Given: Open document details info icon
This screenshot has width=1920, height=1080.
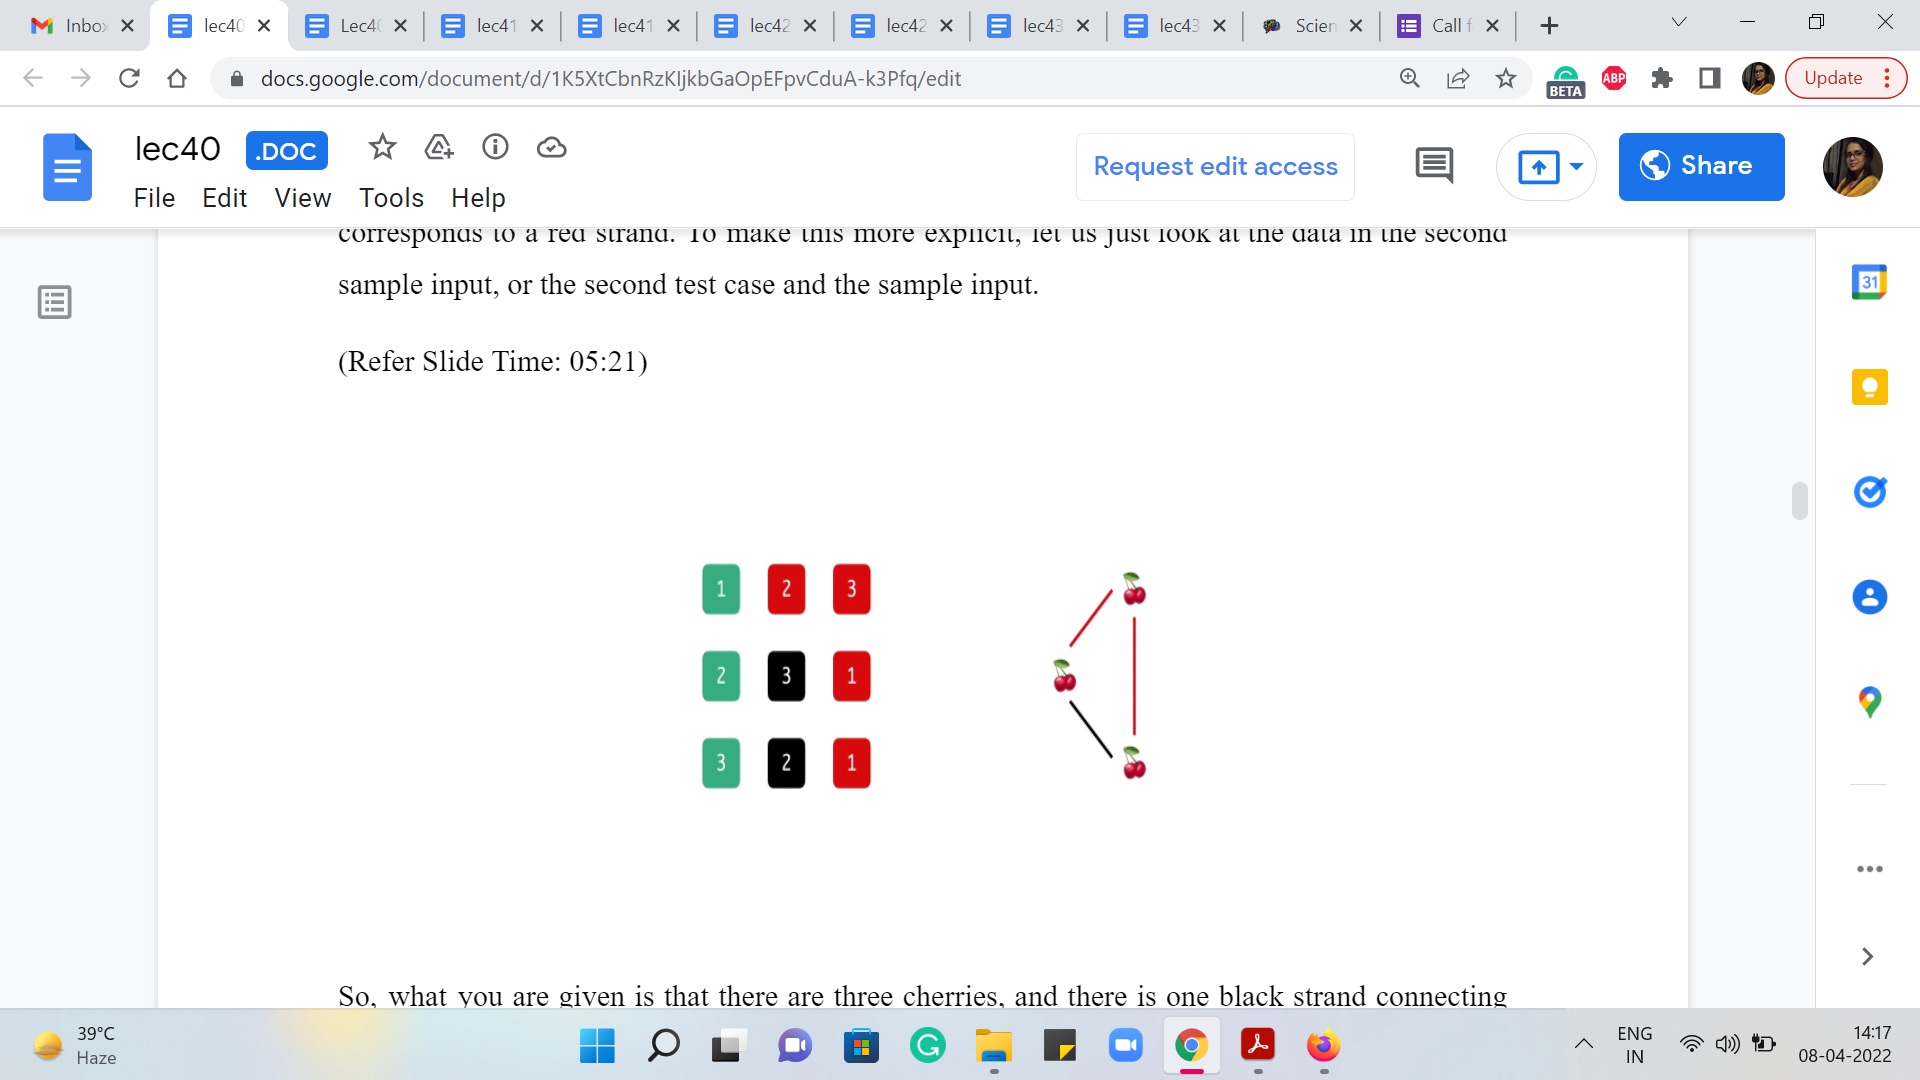Looking at the screenshot, I should click(495, 148).
